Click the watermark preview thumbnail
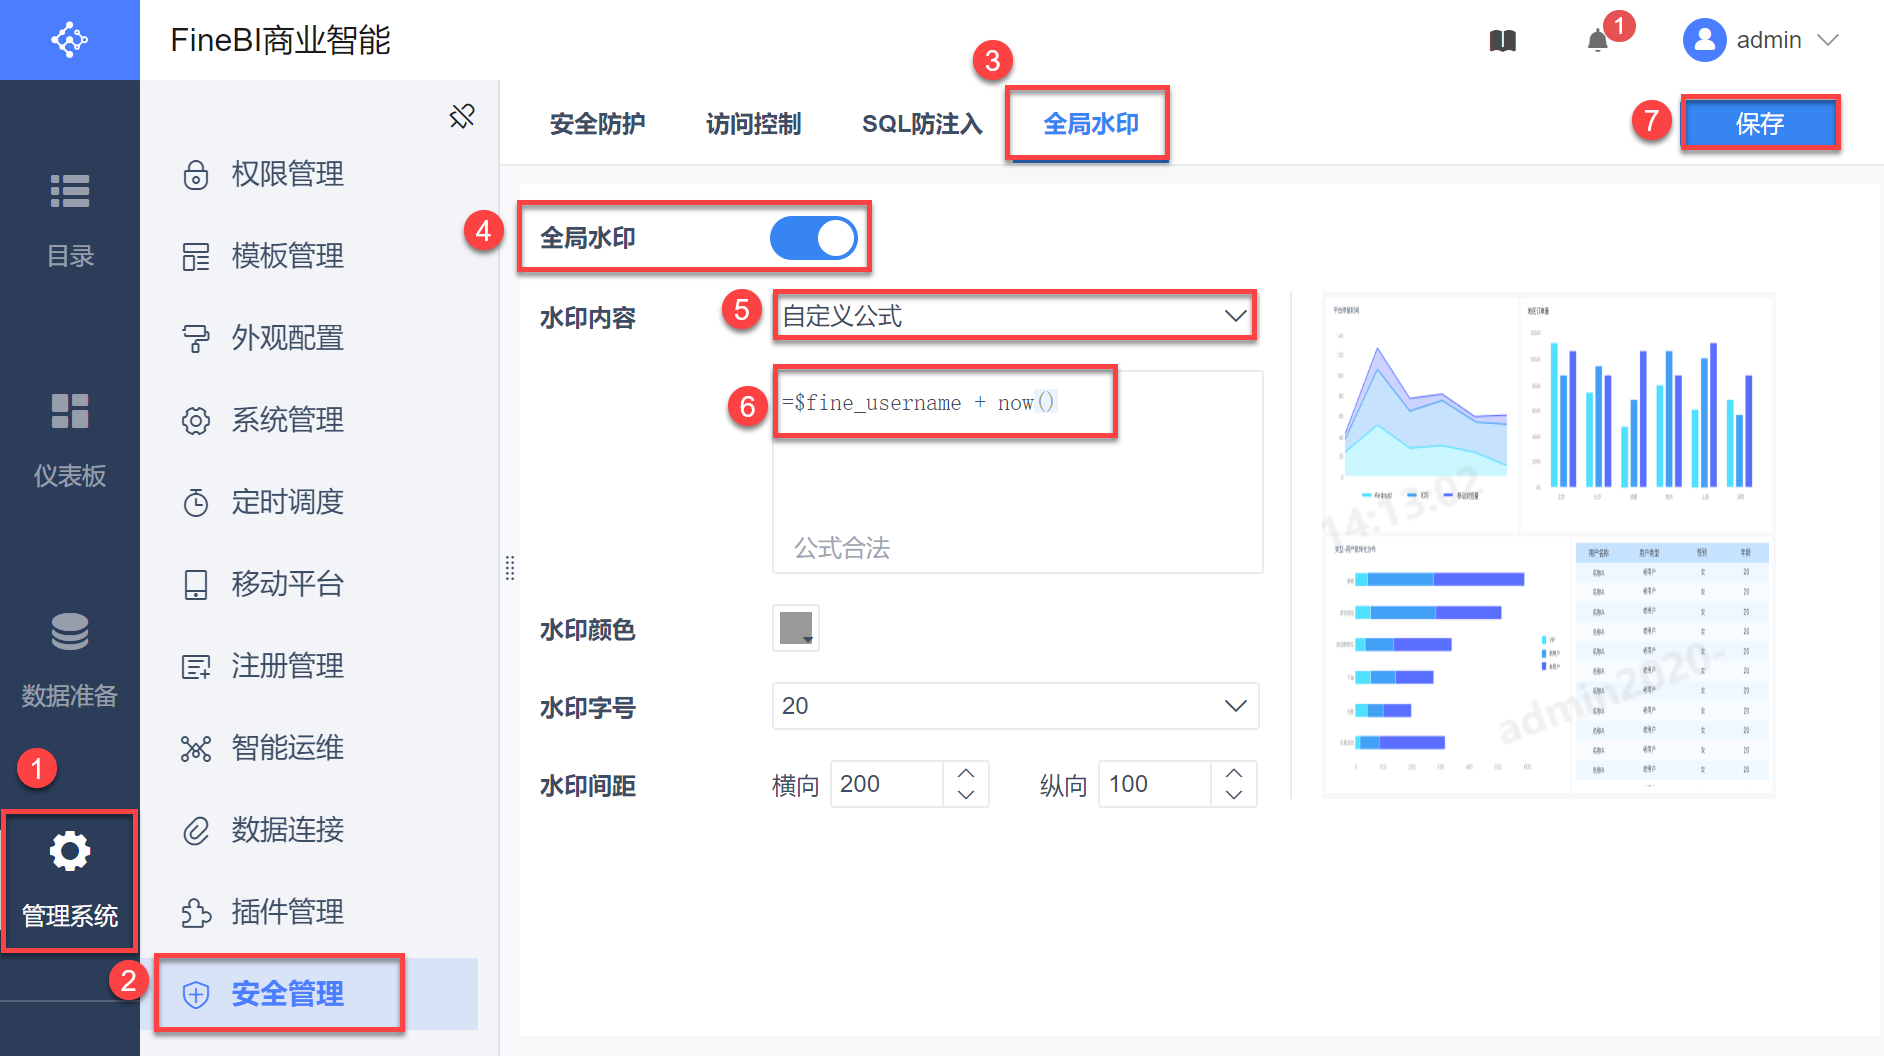Screen dimensions: 1884x1056 tap(1548, 545)
